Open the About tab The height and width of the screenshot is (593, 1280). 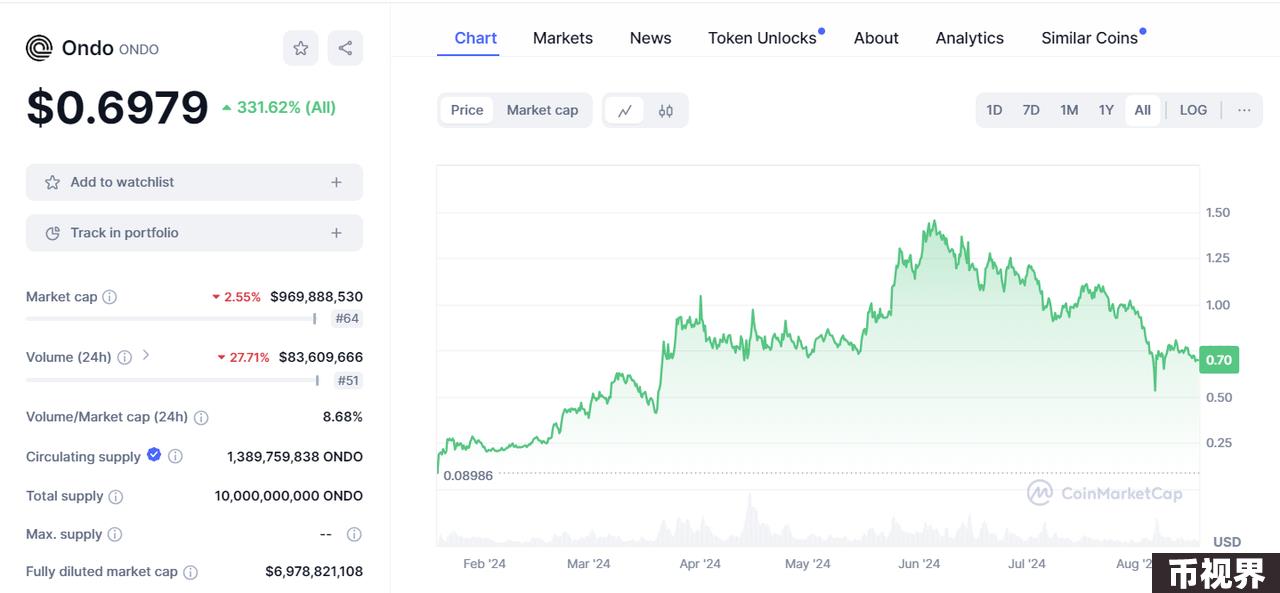(x=876, y=38)
